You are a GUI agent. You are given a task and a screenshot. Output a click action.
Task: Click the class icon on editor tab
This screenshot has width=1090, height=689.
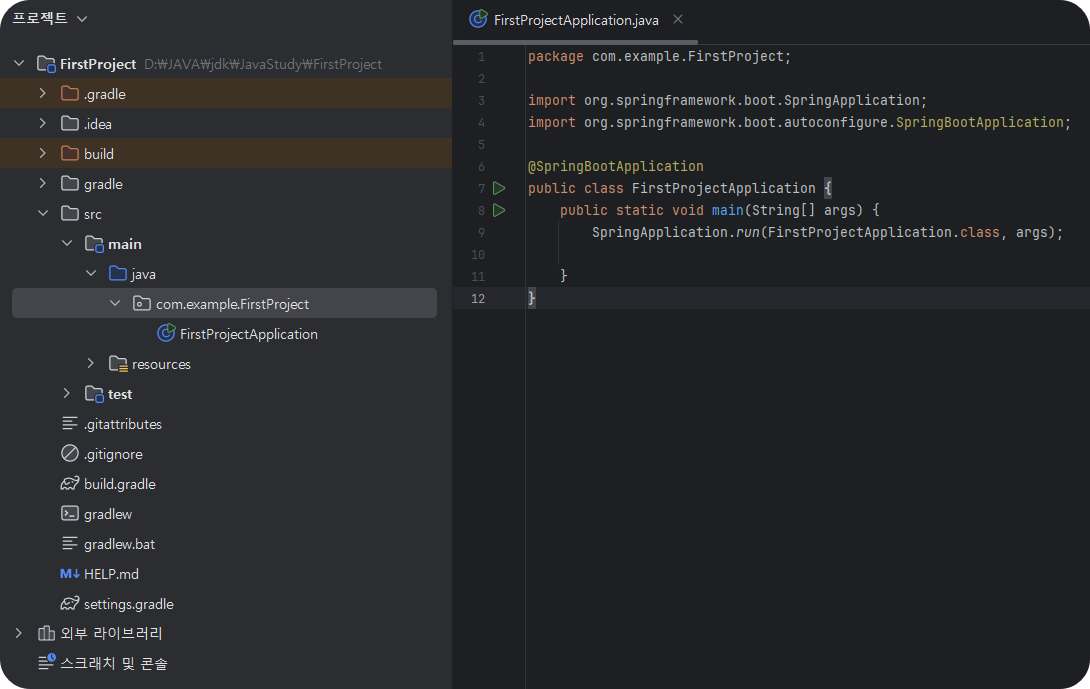pos(478,19)
